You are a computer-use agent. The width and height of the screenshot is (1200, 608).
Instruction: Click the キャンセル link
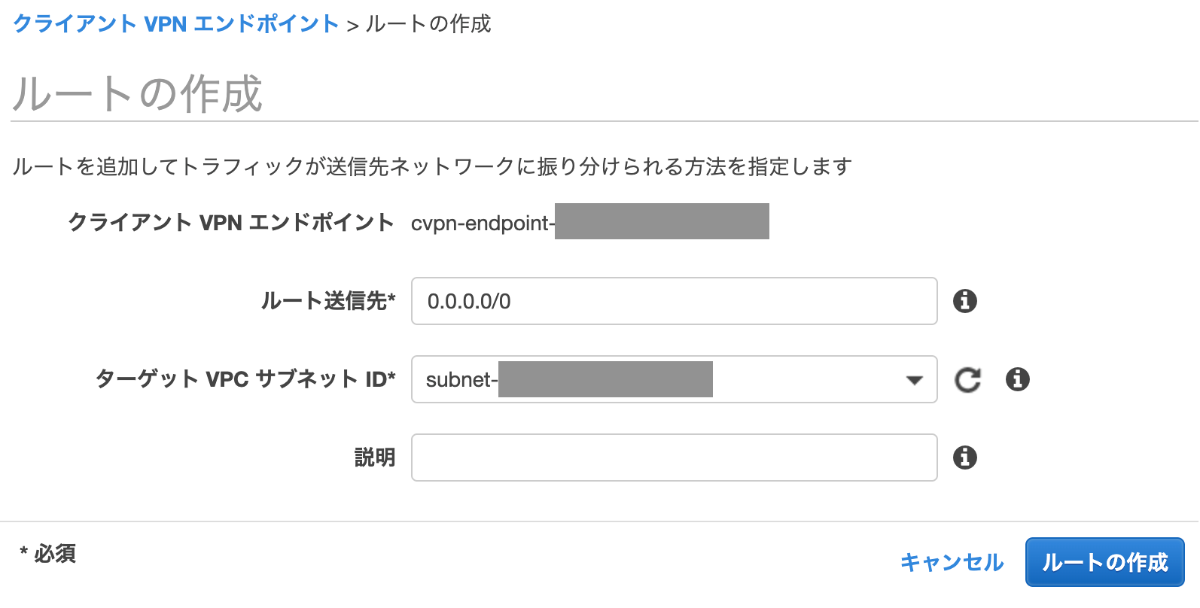(x=952, y=562)
